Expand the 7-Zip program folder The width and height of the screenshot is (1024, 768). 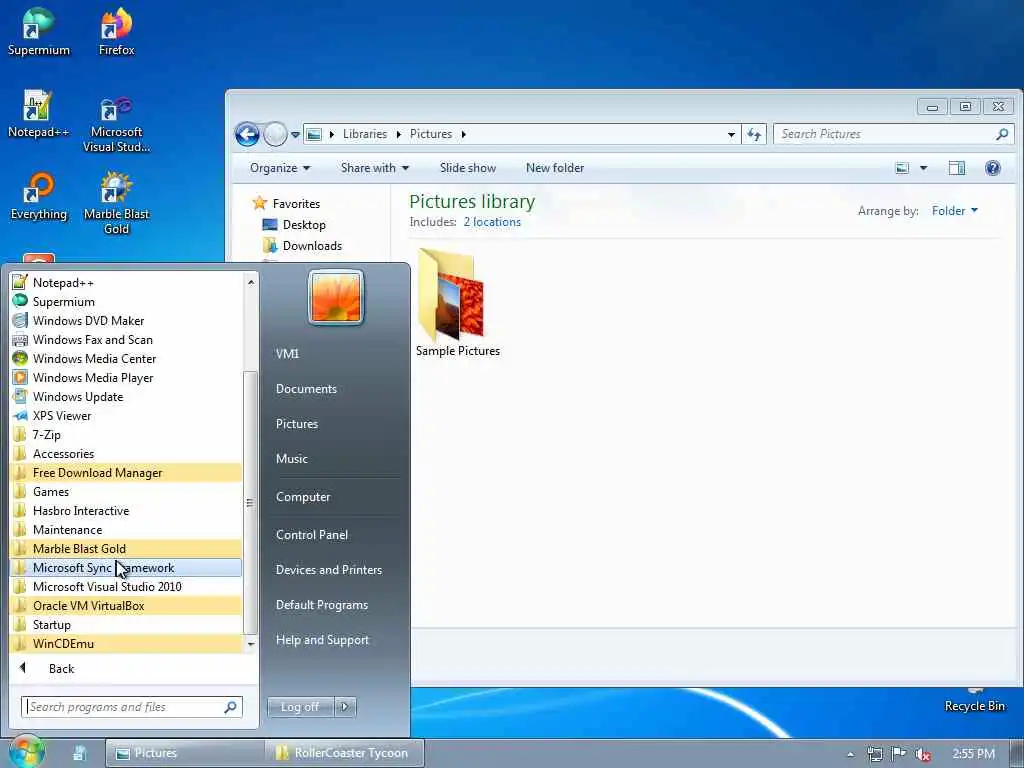[x=126, y=434]
